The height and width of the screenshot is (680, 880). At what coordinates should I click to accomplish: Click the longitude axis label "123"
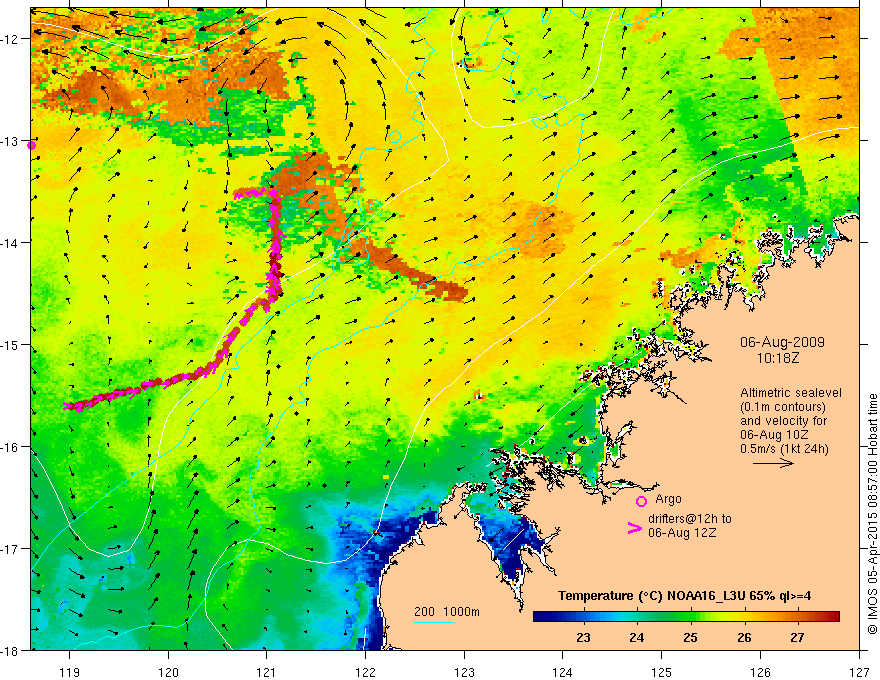pyautogui.click(x=464, y=672)
